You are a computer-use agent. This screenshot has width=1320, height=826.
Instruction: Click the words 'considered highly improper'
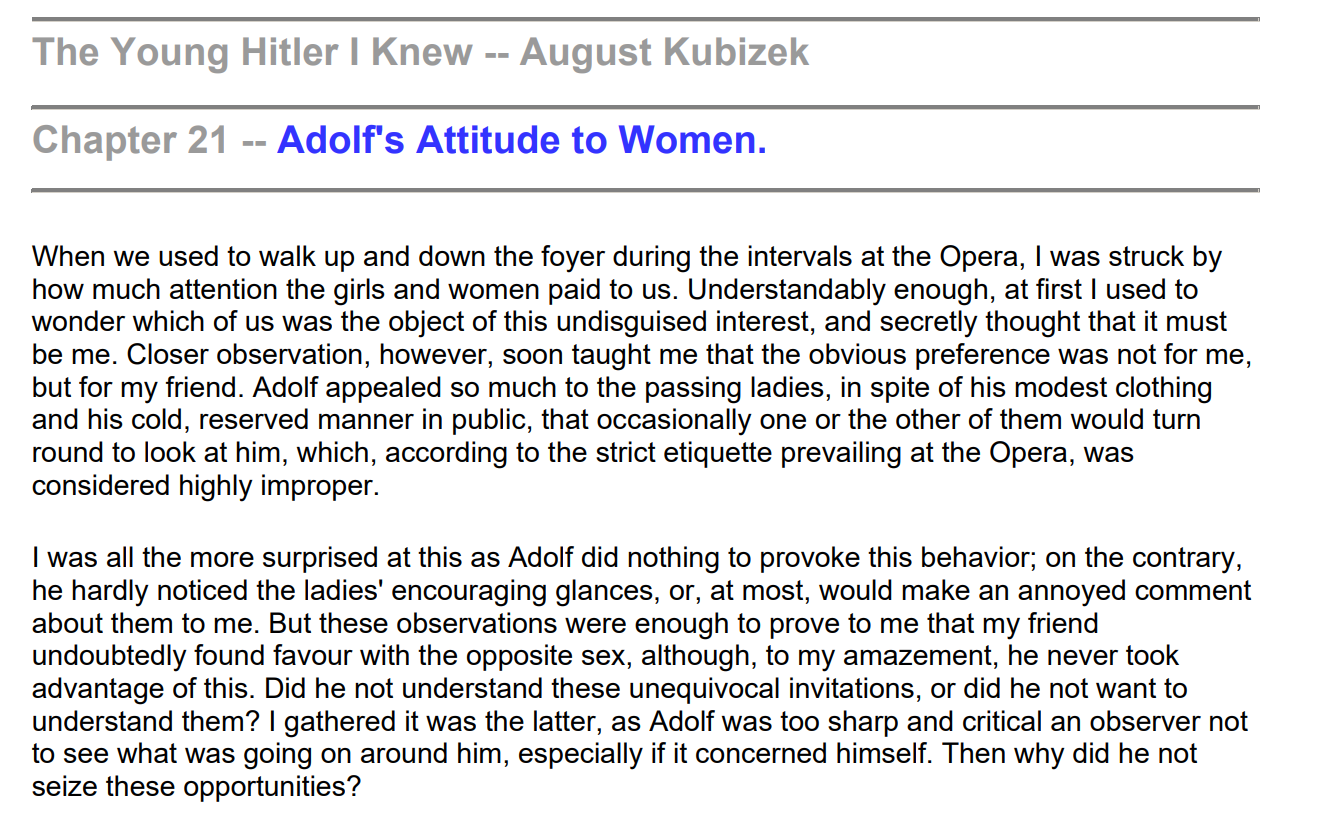coord(204,486)
